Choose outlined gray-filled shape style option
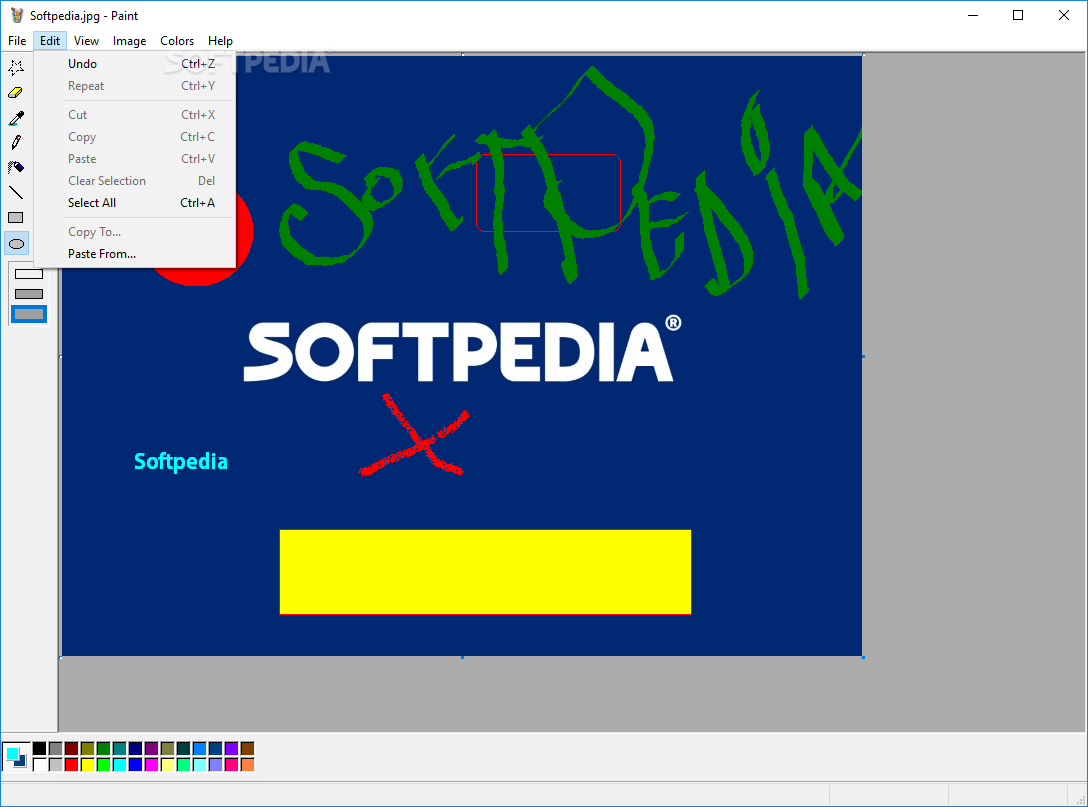The height and width of the screenshot is (807, 1088). 28,294
